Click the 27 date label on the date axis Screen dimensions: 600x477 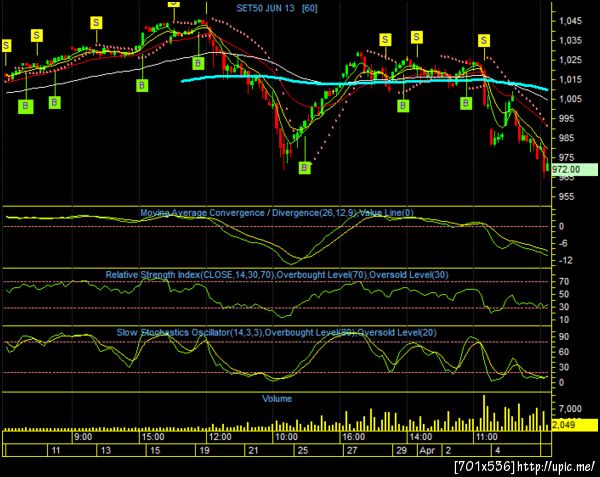(x=352, y=450)
